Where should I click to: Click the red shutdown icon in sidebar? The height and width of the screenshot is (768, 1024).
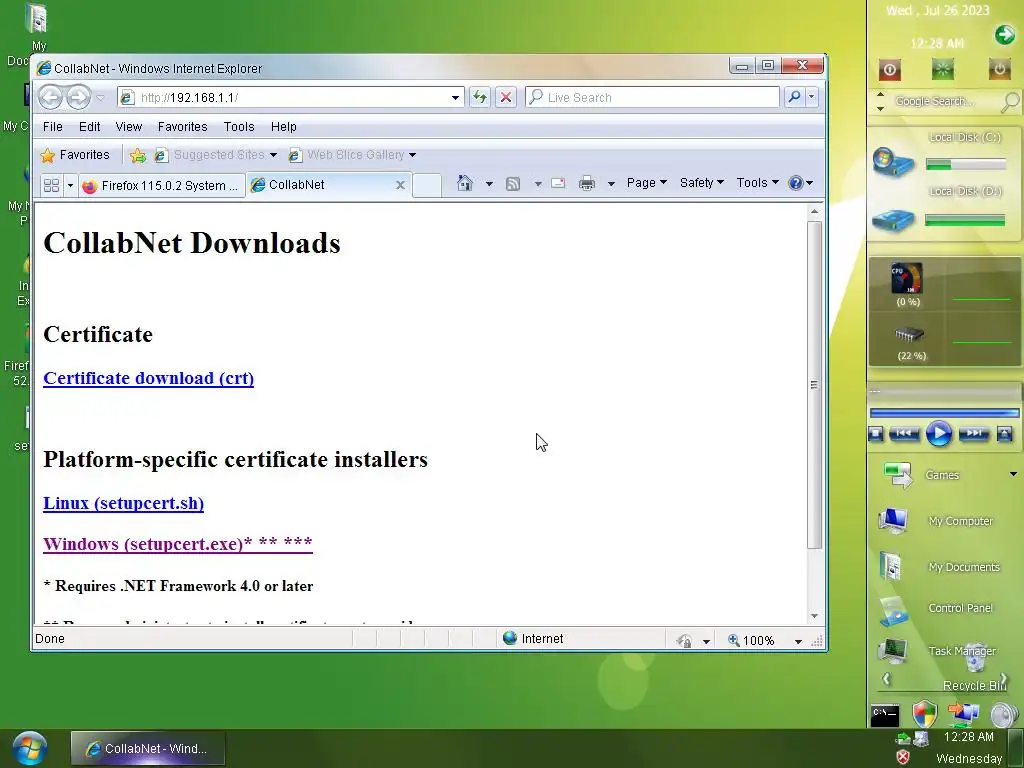(889, 70)
